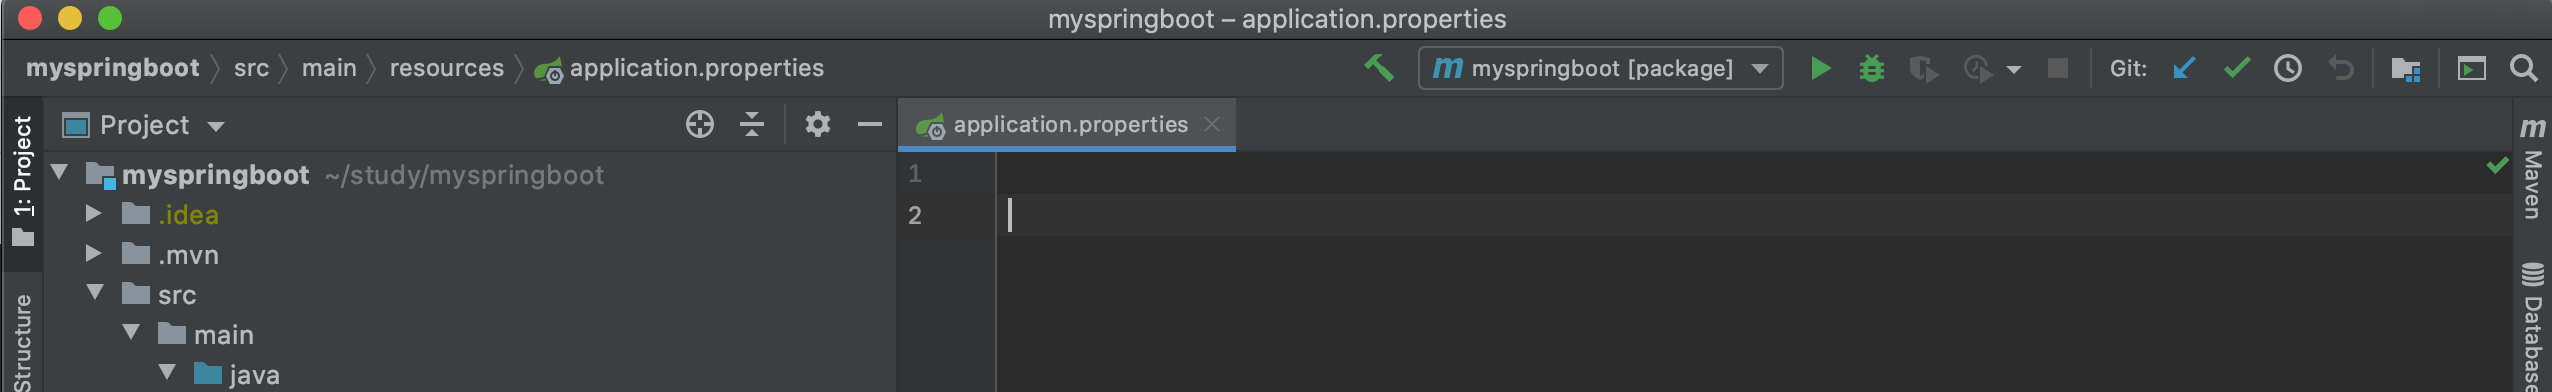Build the project with the hammer icon
2552x392 pixels.
(1379, 68)
